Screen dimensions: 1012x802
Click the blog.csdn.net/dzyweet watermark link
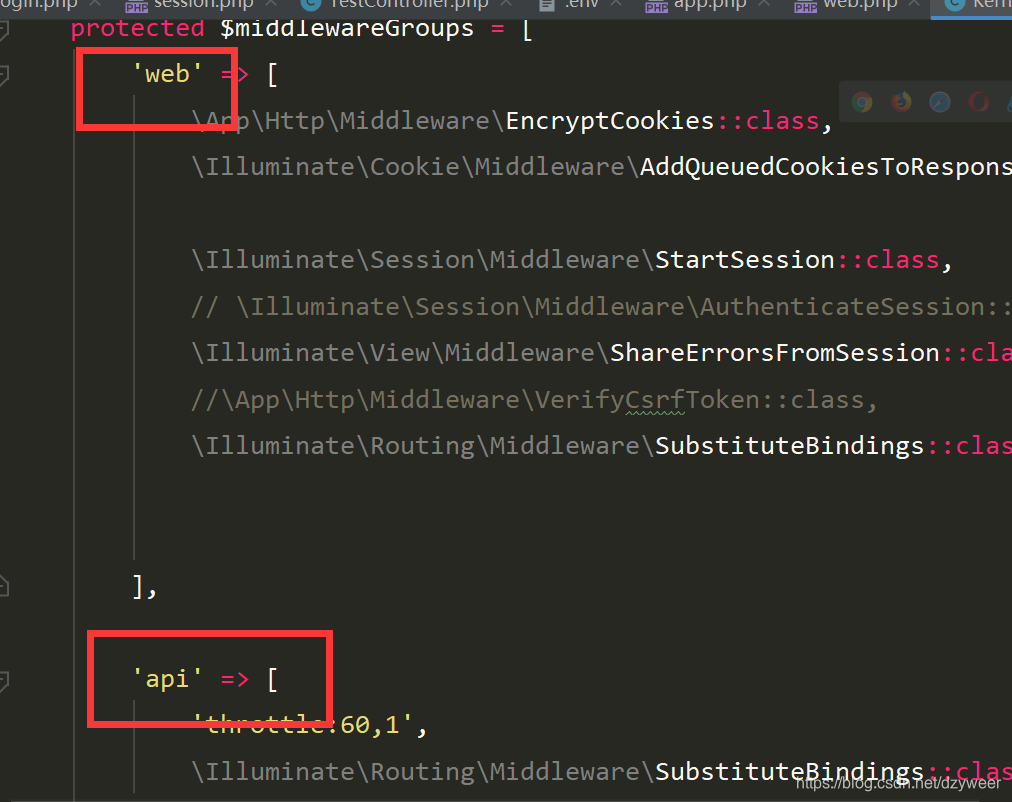point(896,786)
